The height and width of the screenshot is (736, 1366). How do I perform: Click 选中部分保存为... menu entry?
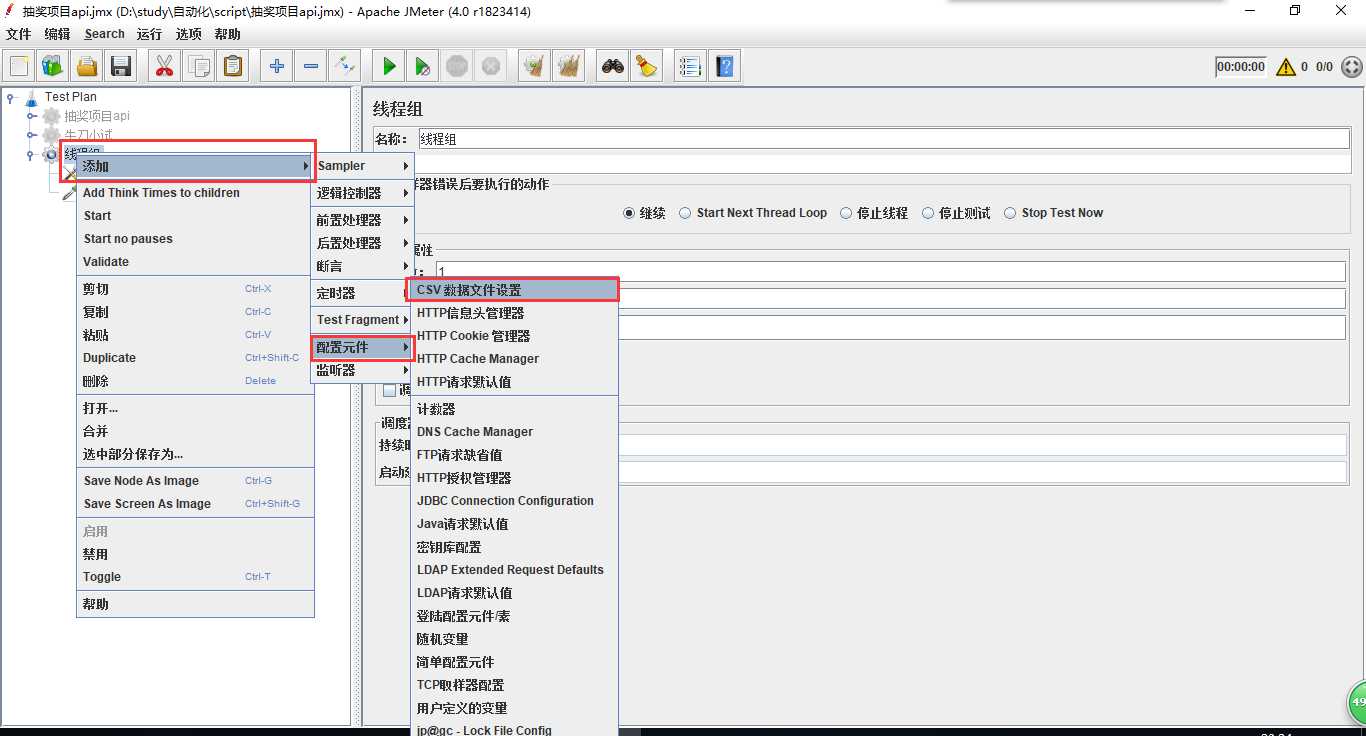coord(196,454)
